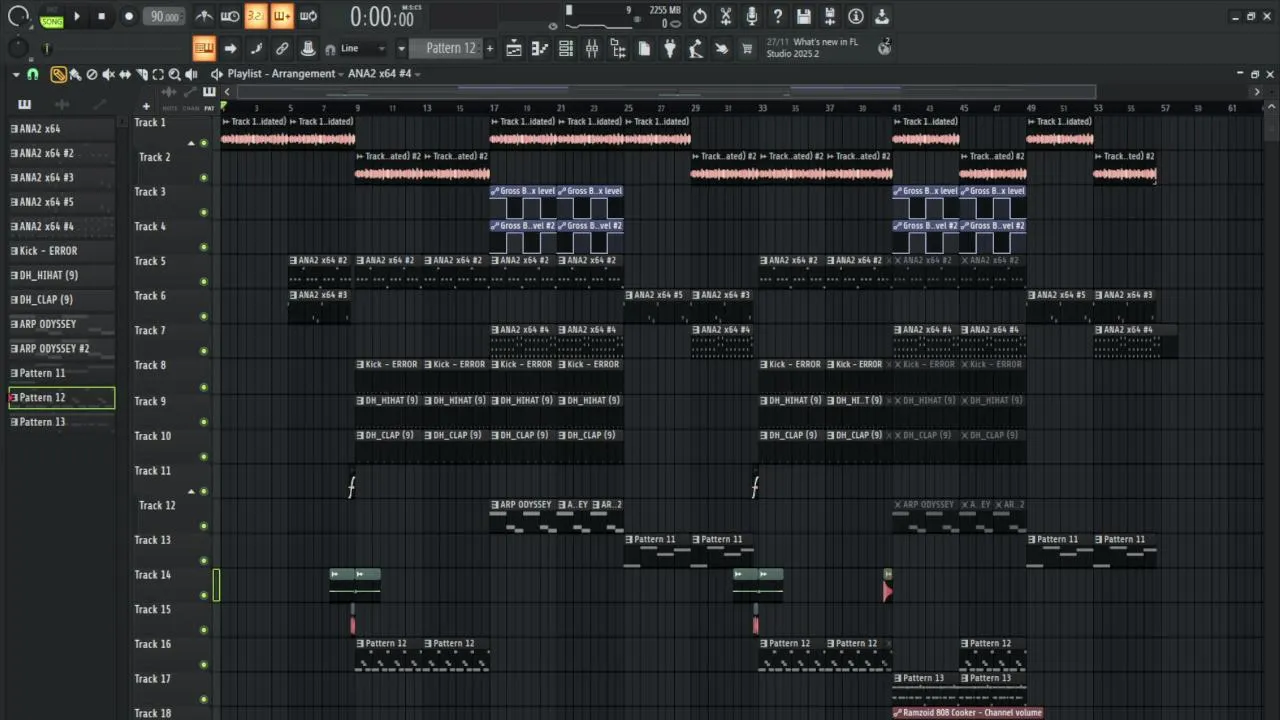
Task: Click the microphone recording icon
Action: tap(751, 16)
